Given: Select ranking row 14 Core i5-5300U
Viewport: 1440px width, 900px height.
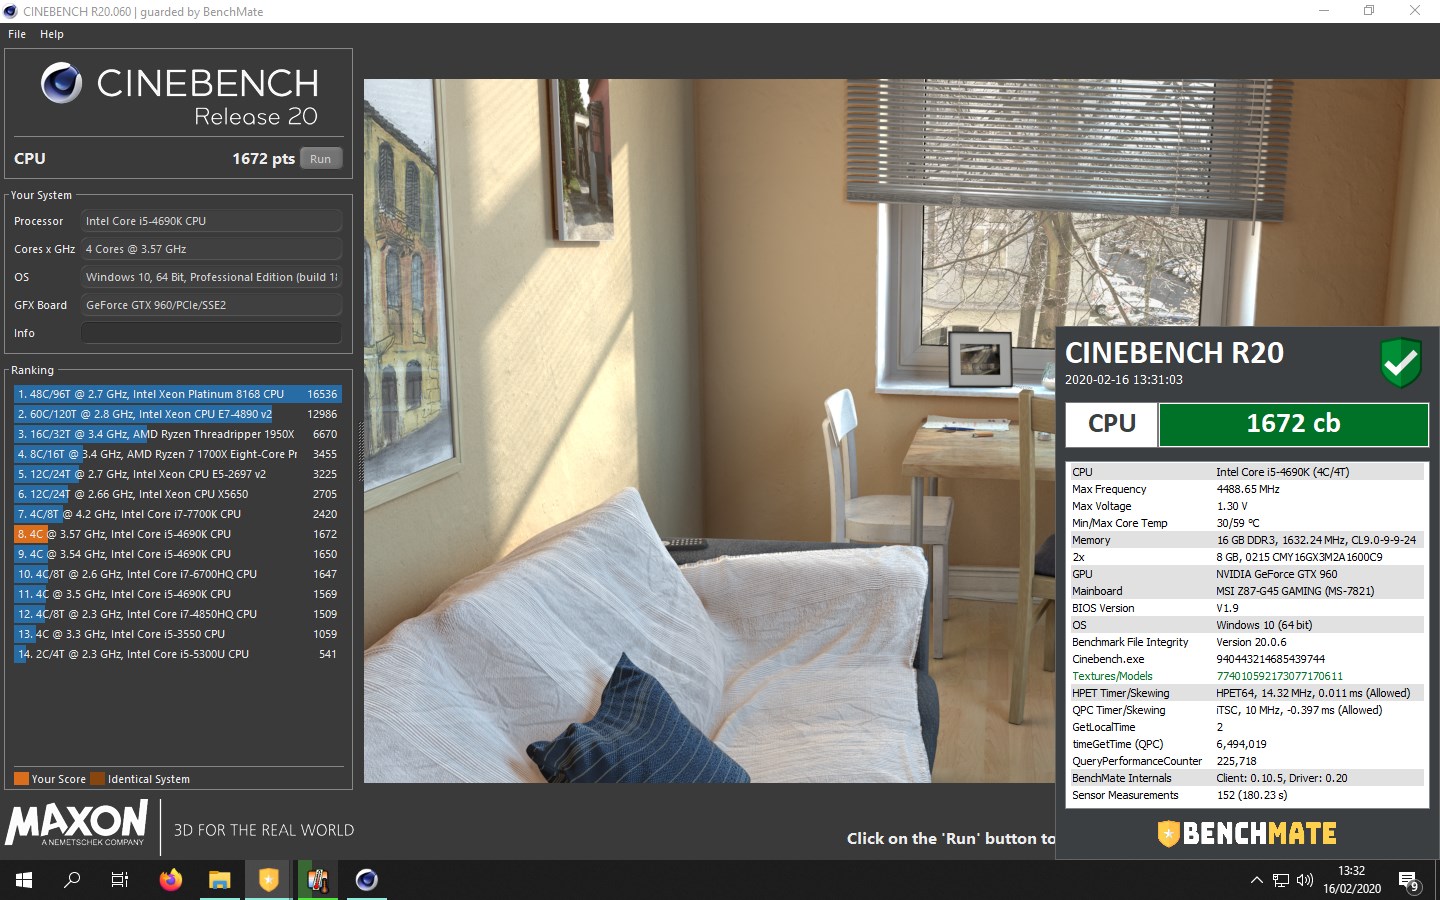Looking at the screenshot, I should point(178,654).
